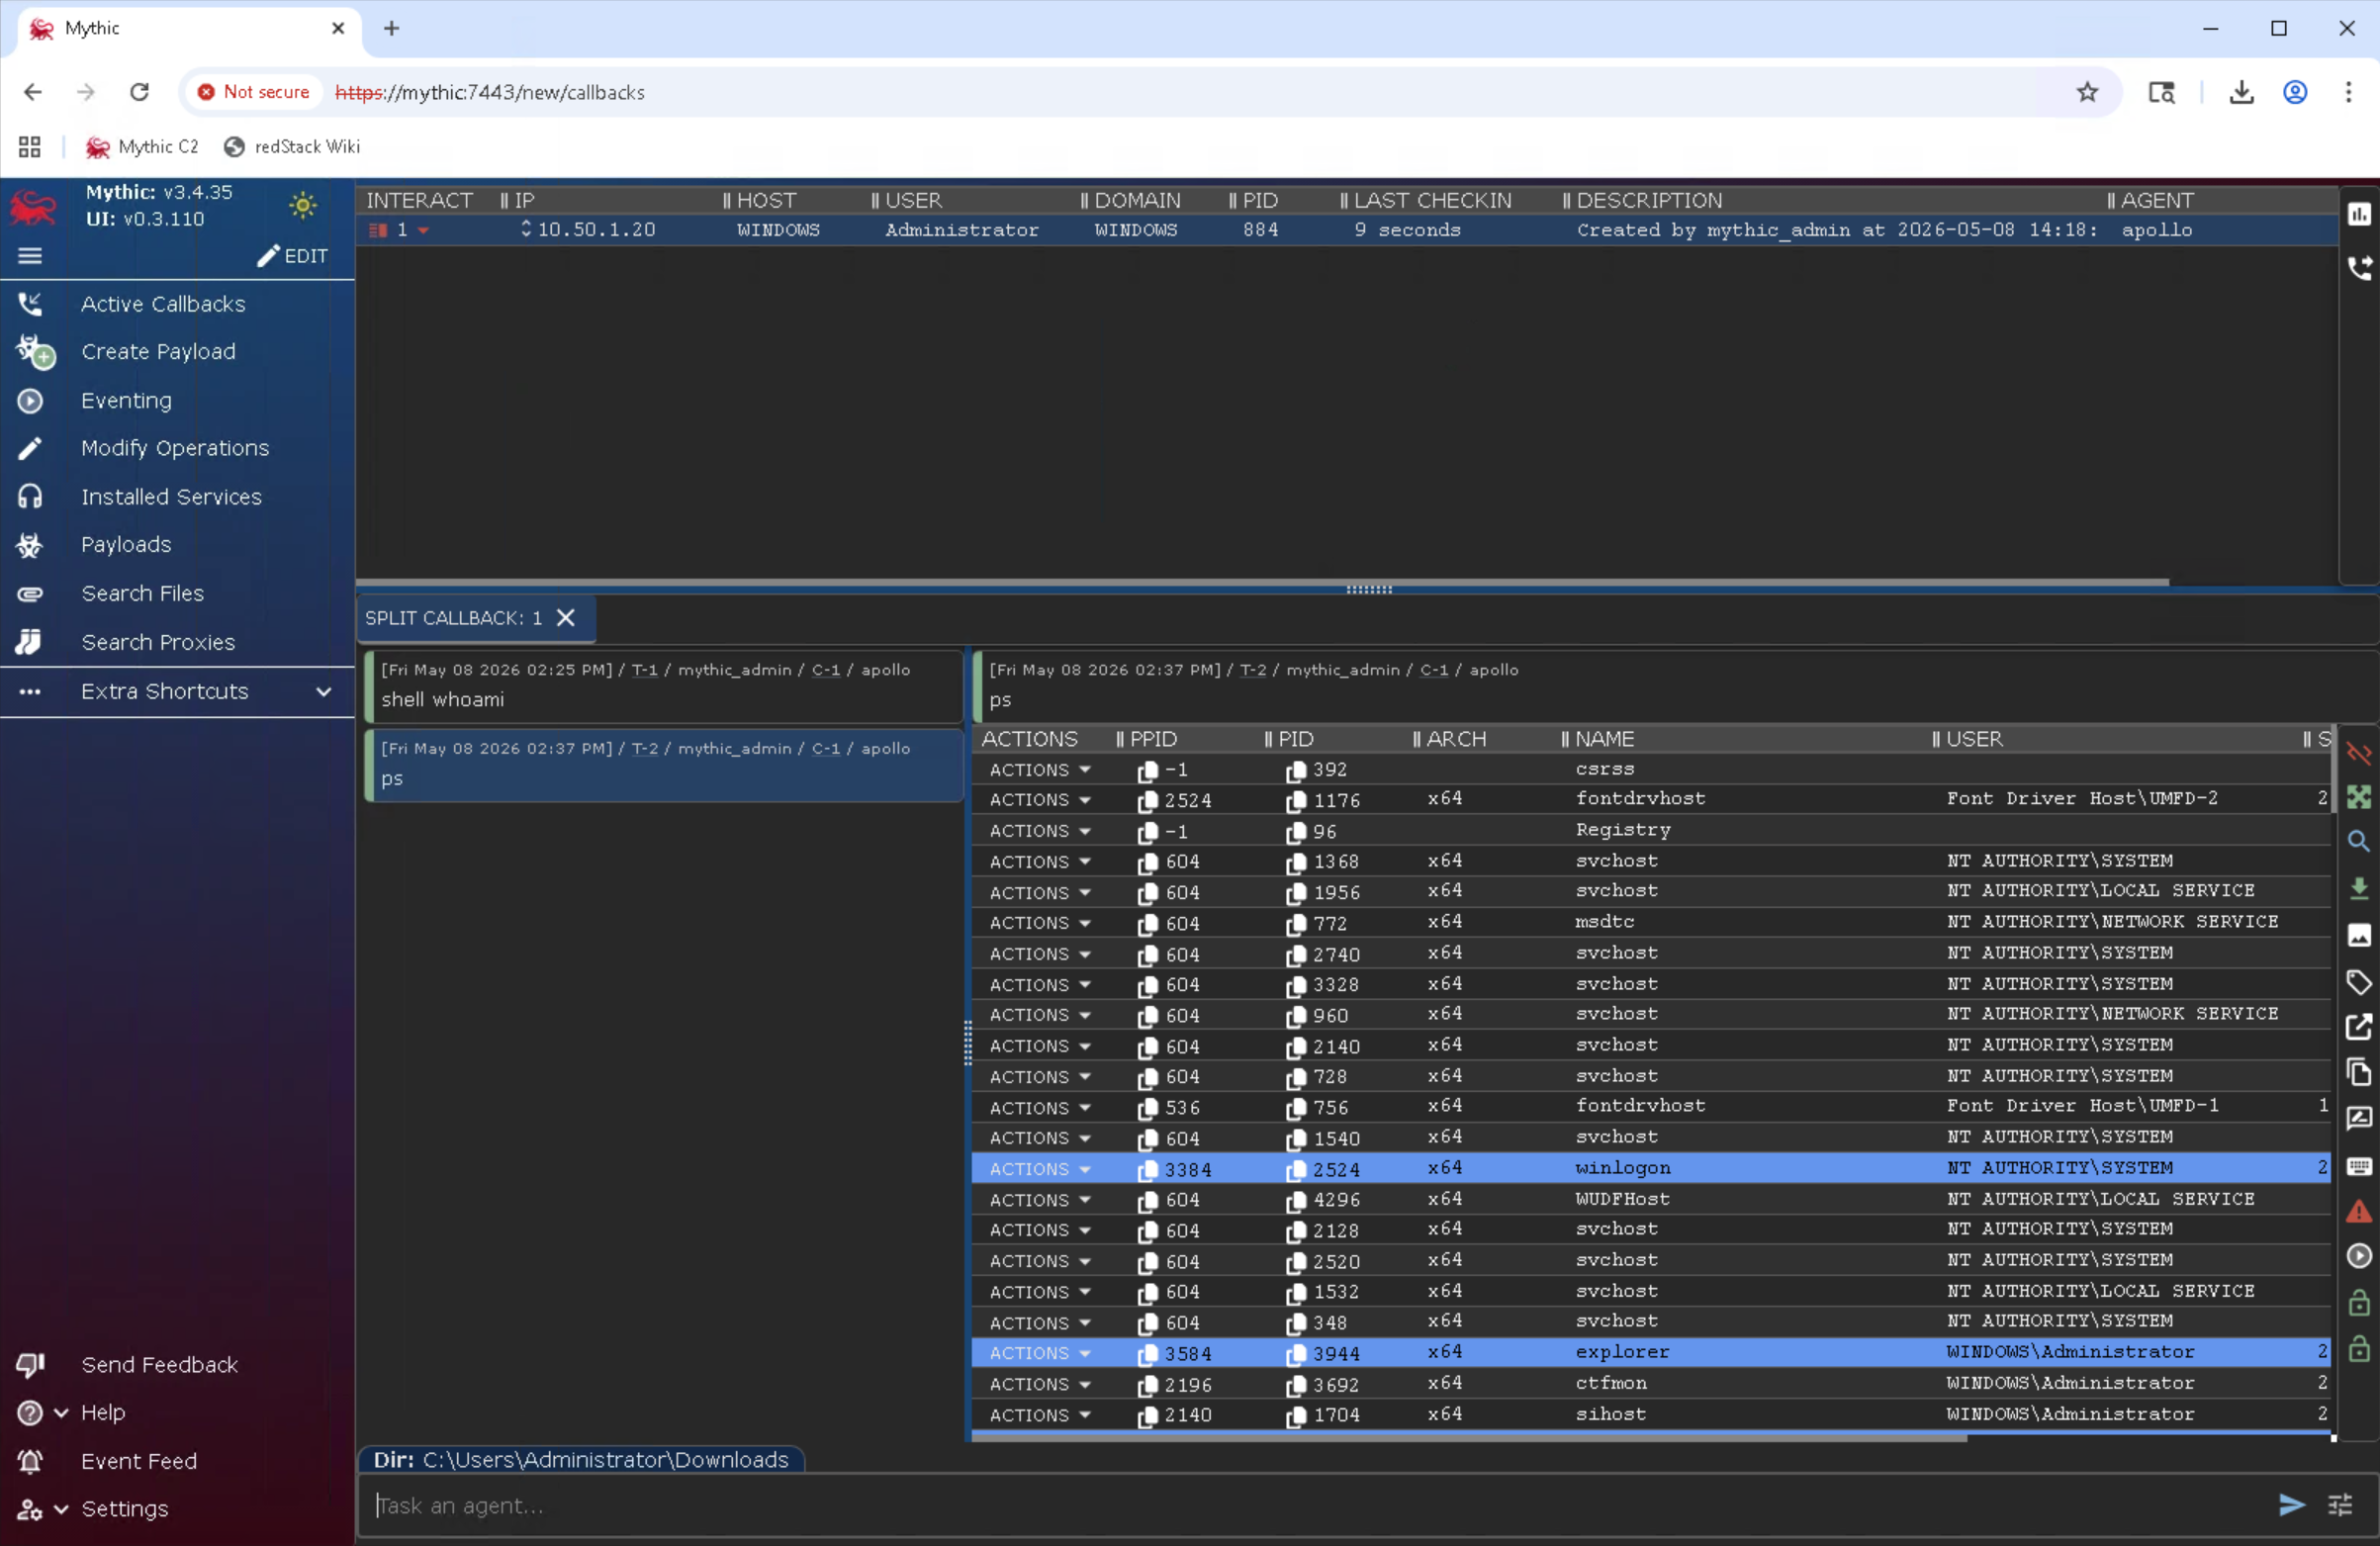Bookmark this page with the star icon
The width and height of the screenshot is (2380, 1546).
pyautogui.click(x=2087, y=92)
